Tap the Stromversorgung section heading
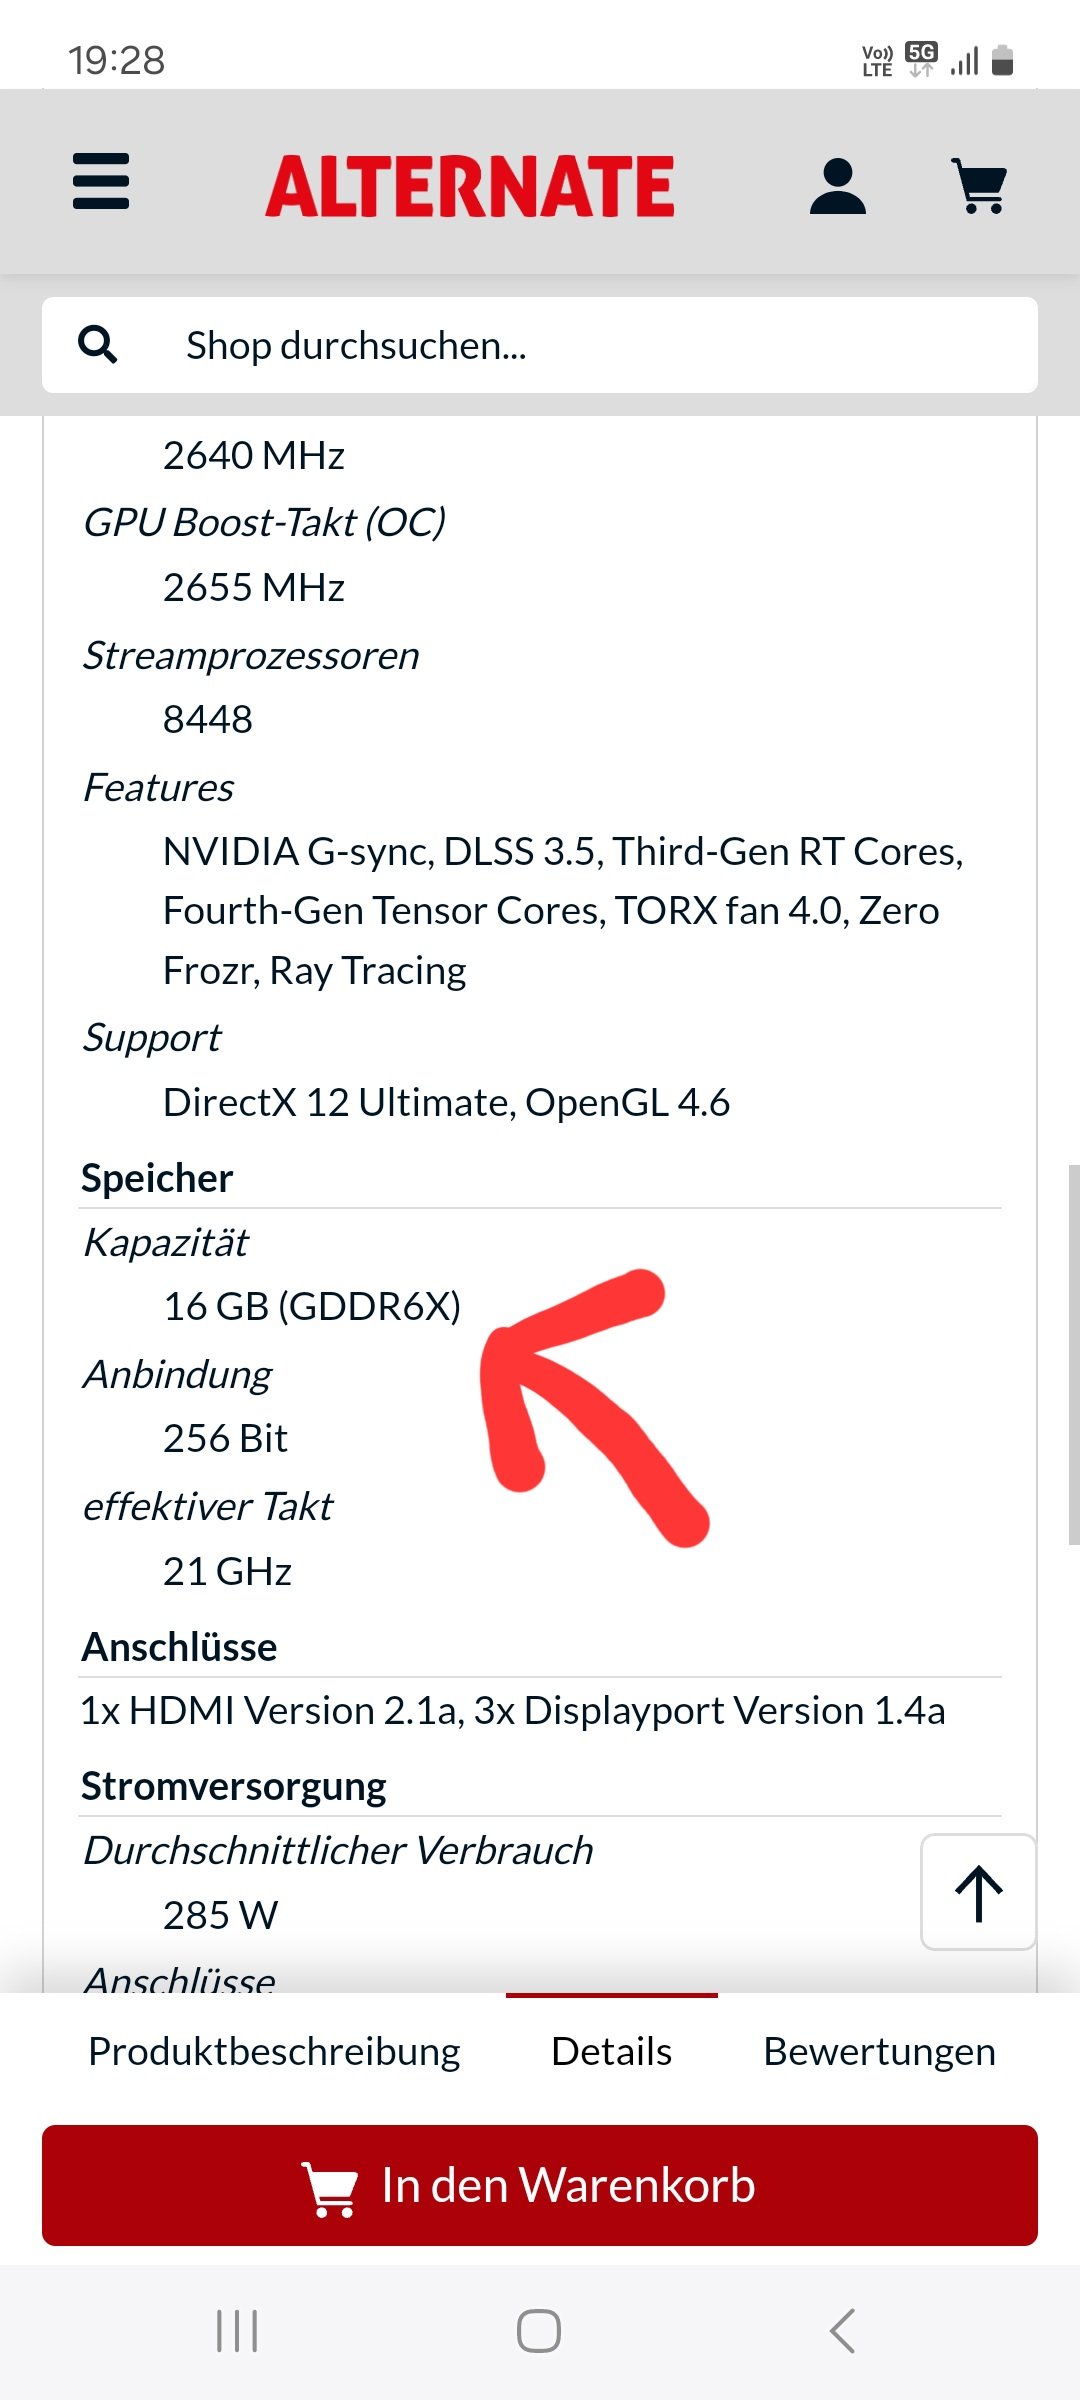 [234, 1787]
